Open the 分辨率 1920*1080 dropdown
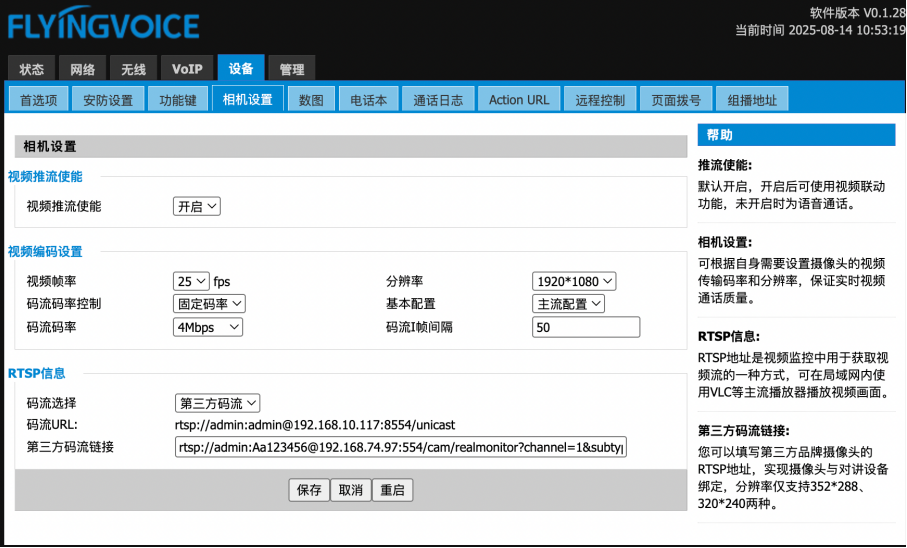This screenshot has width=907, height=548. [x=573, y=281]
